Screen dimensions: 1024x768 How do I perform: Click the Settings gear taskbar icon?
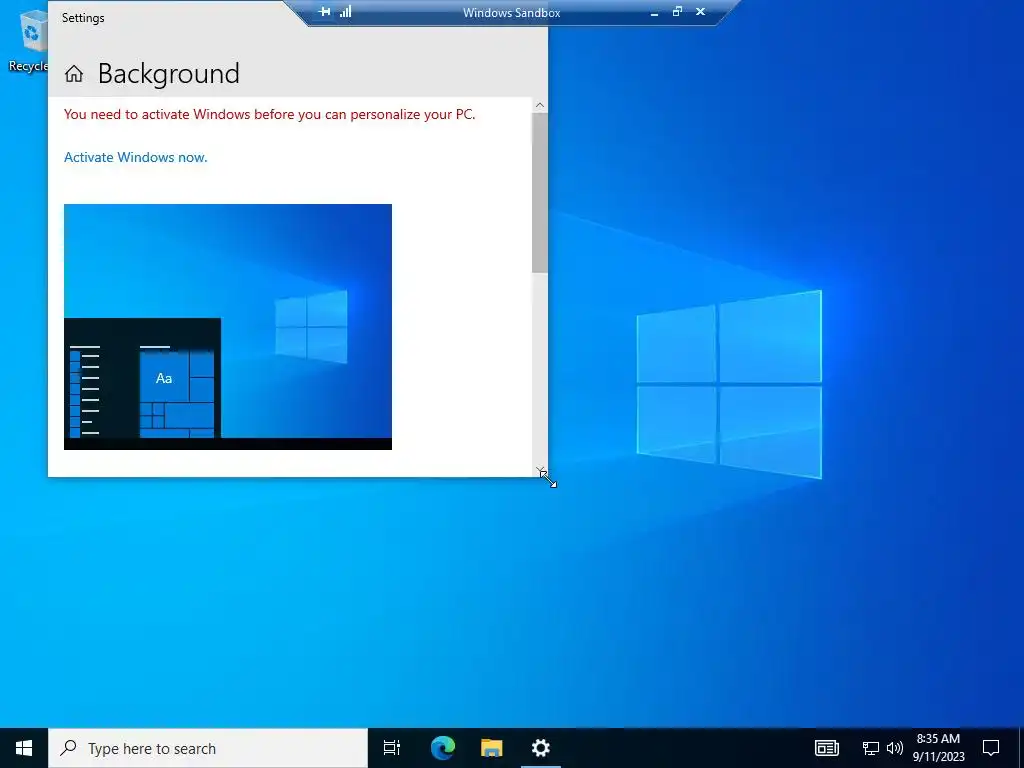pyautogui.click(x=540, y=748)
